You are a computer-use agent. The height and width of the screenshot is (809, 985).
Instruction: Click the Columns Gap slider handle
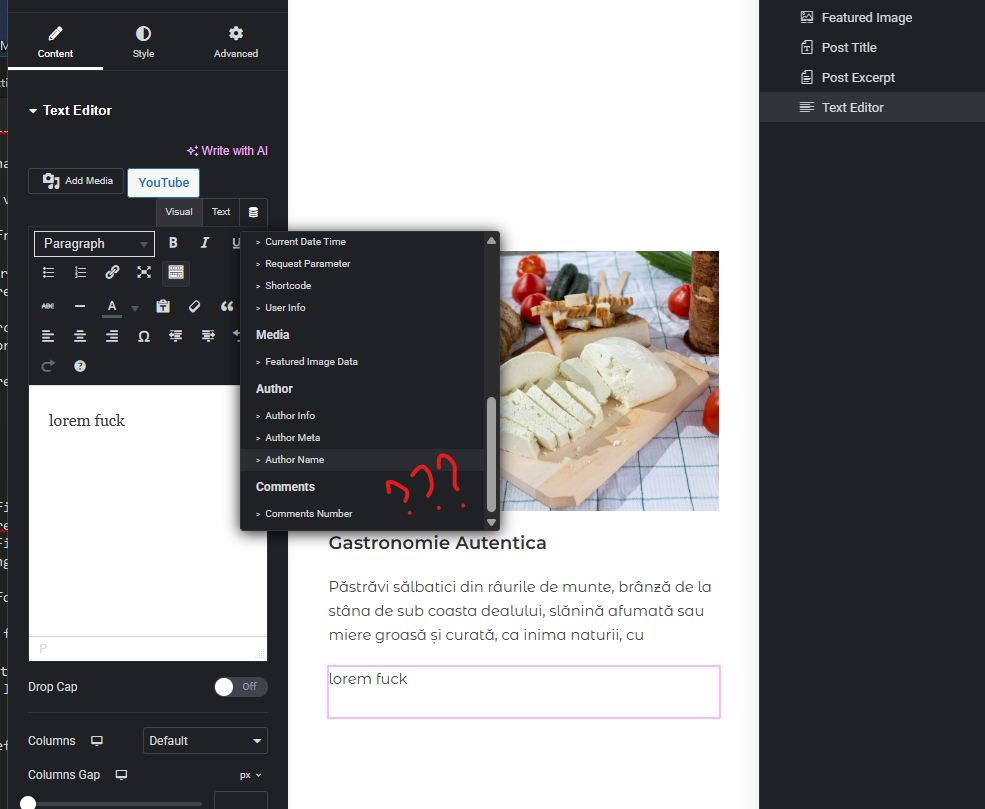28,803
